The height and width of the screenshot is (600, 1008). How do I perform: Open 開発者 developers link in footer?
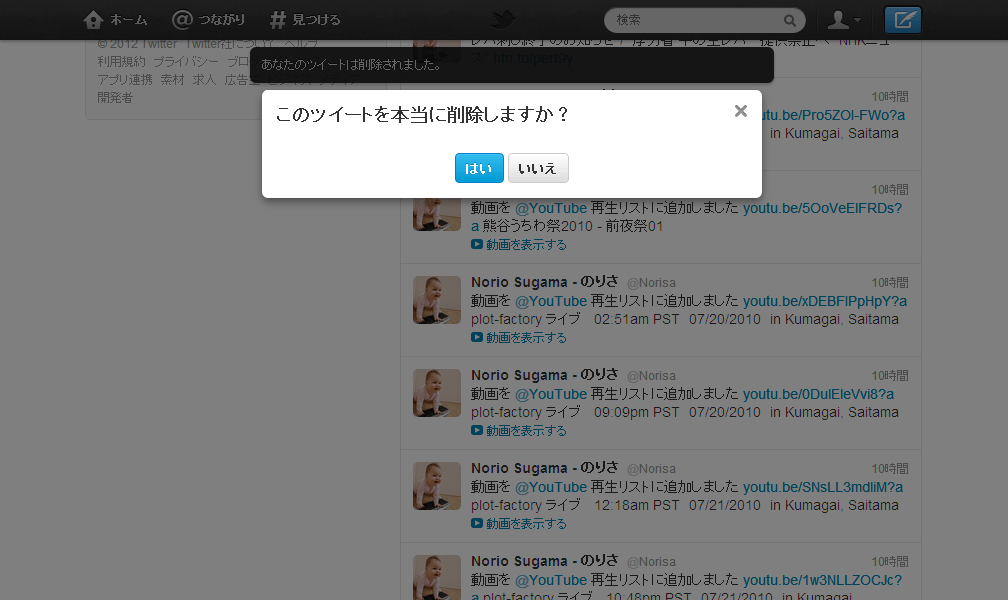115,98
